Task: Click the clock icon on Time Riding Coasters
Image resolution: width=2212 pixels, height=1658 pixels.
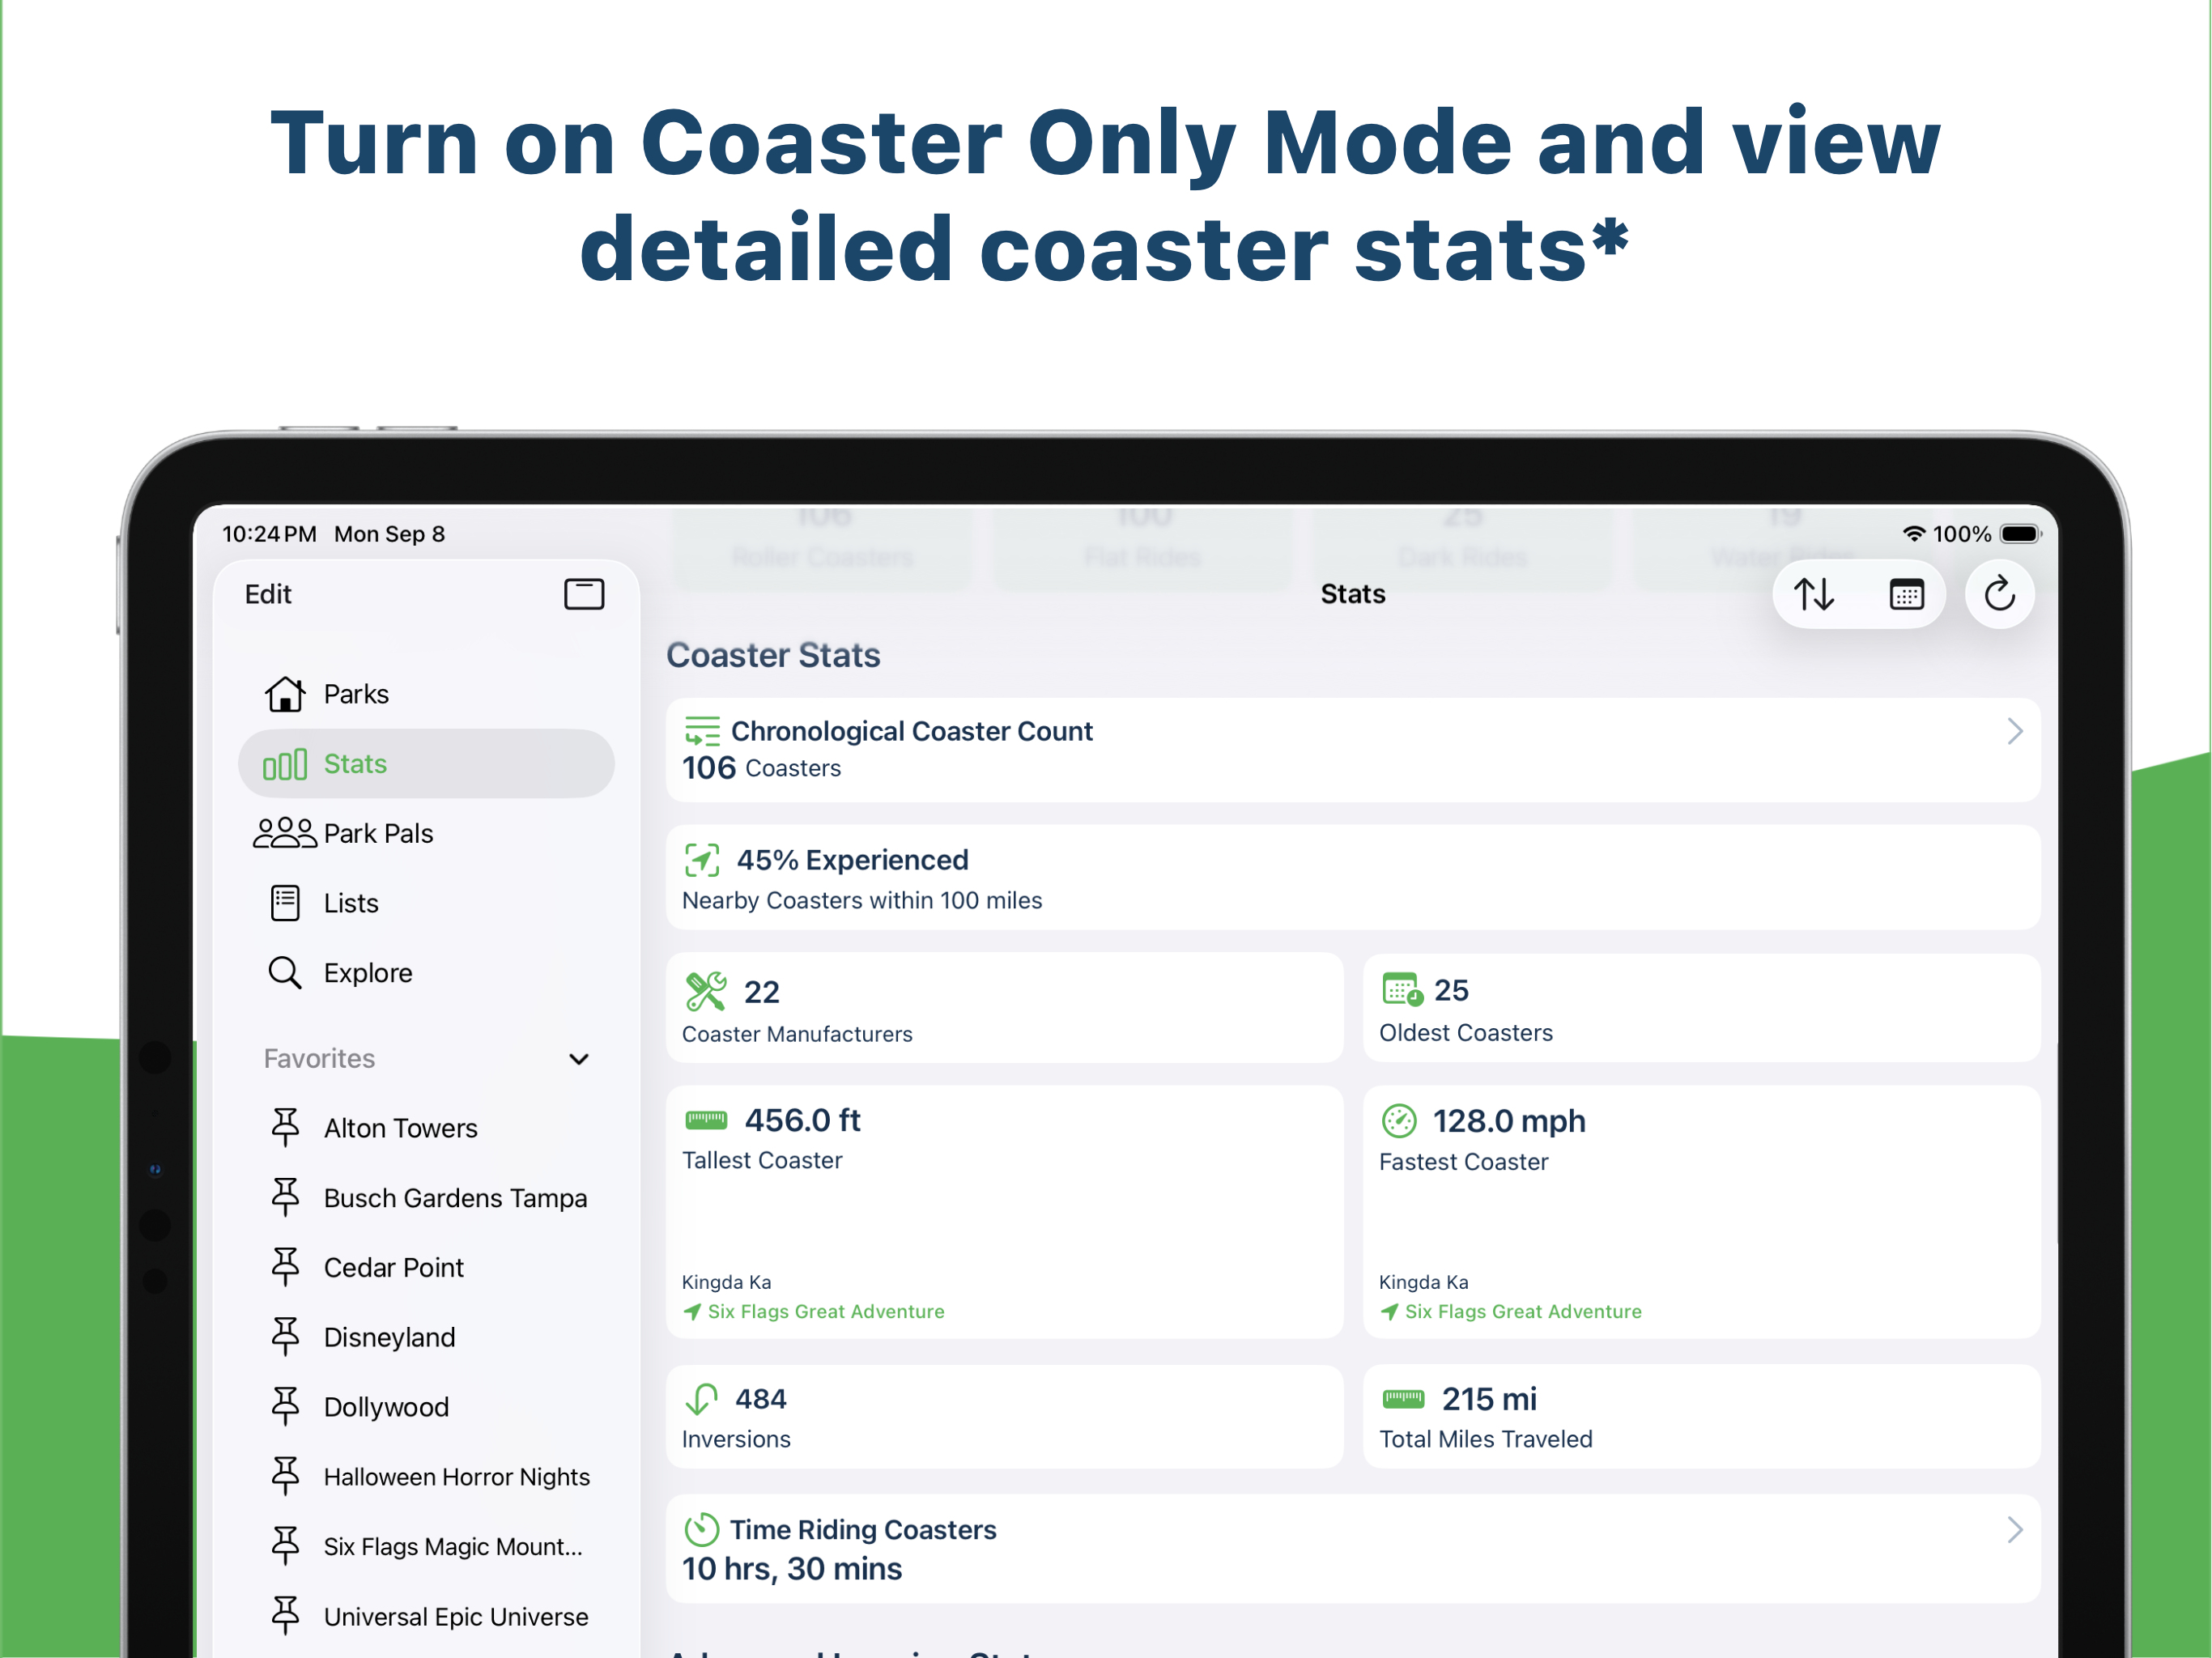Action: (x=701, y=1530)
